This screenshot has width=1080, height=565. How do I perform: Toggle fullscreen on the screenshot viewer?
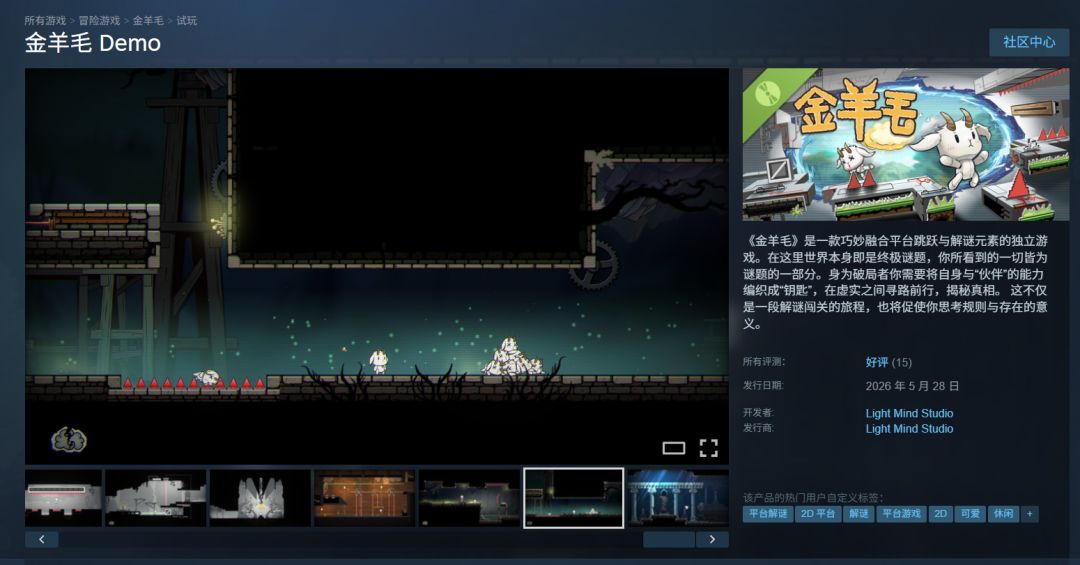click(708, 448)
